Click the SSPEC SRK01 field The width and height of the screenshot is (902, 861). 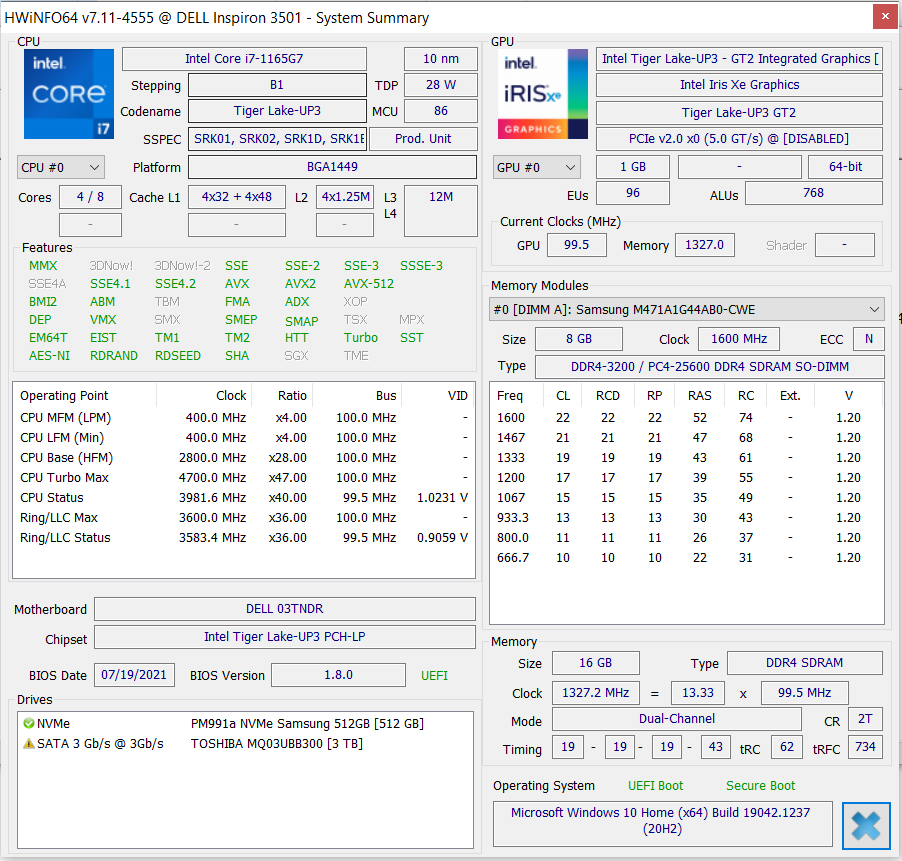click(277, 139)
